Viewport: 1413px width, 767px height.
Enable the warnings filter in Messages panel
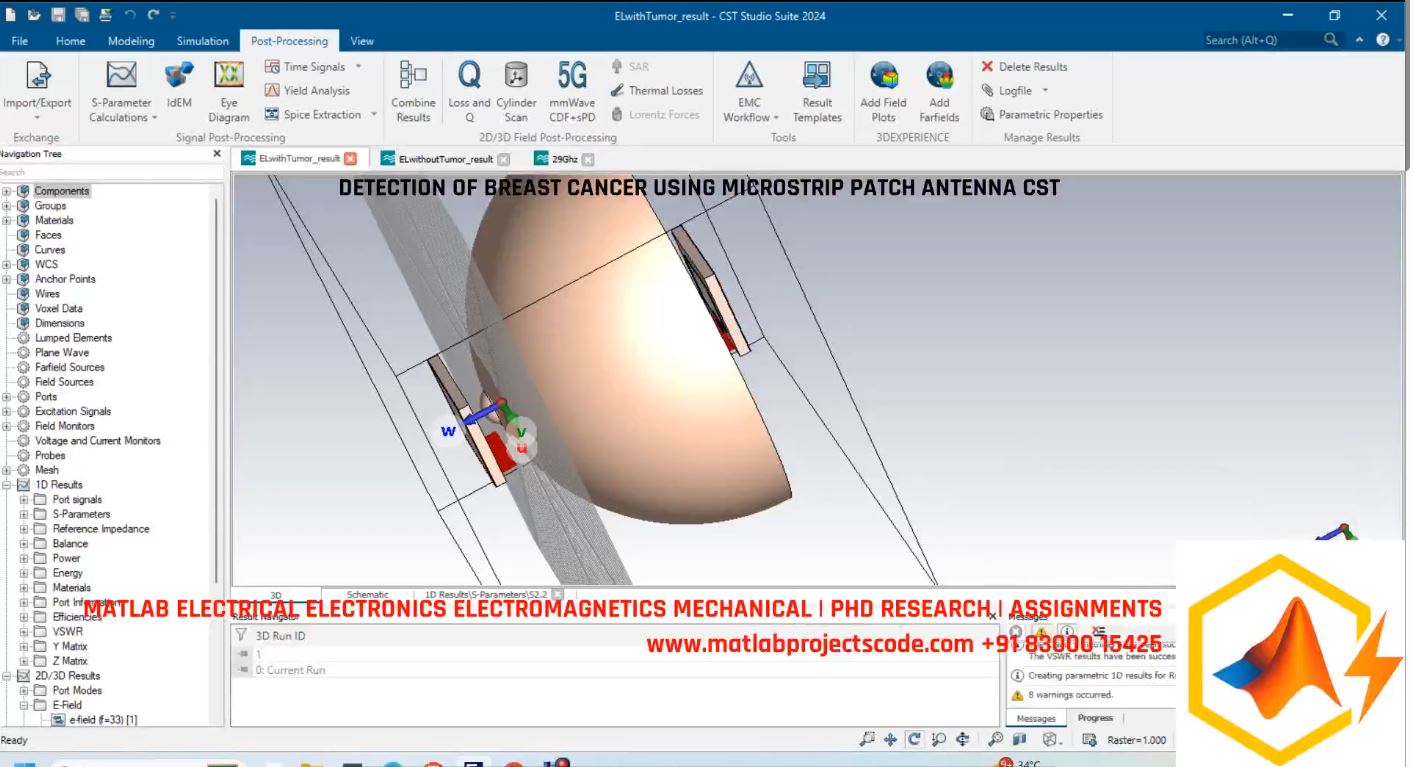1040,630
